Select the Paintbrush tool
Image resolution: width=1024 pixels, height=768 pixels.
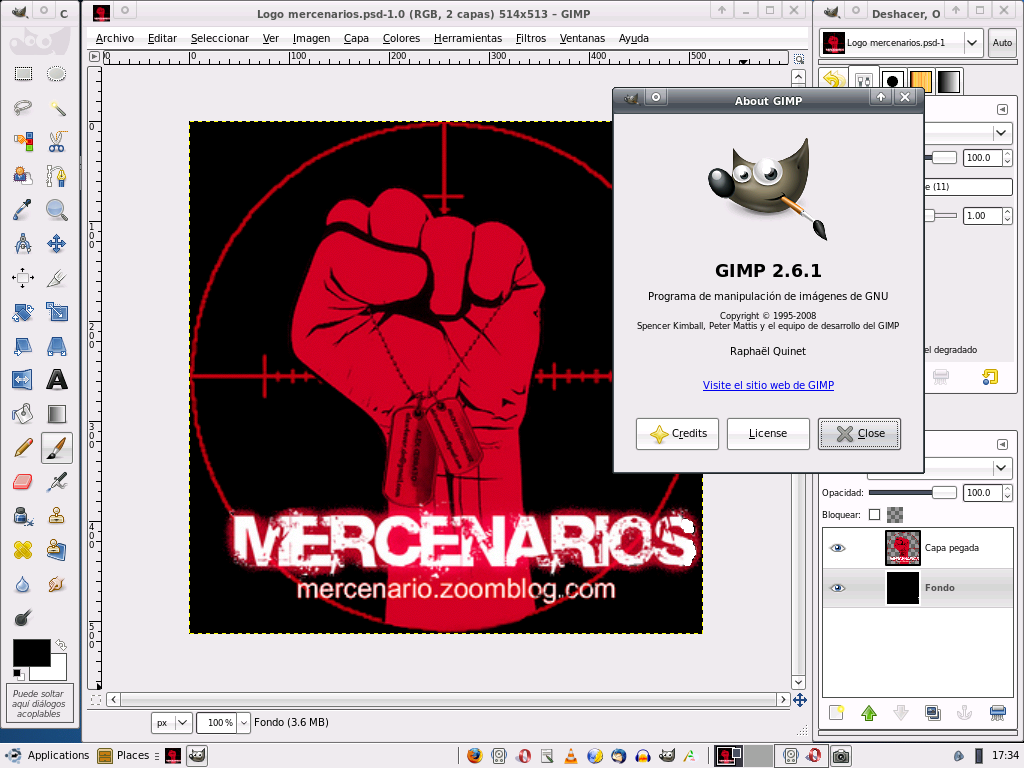[x=57, y=448]
